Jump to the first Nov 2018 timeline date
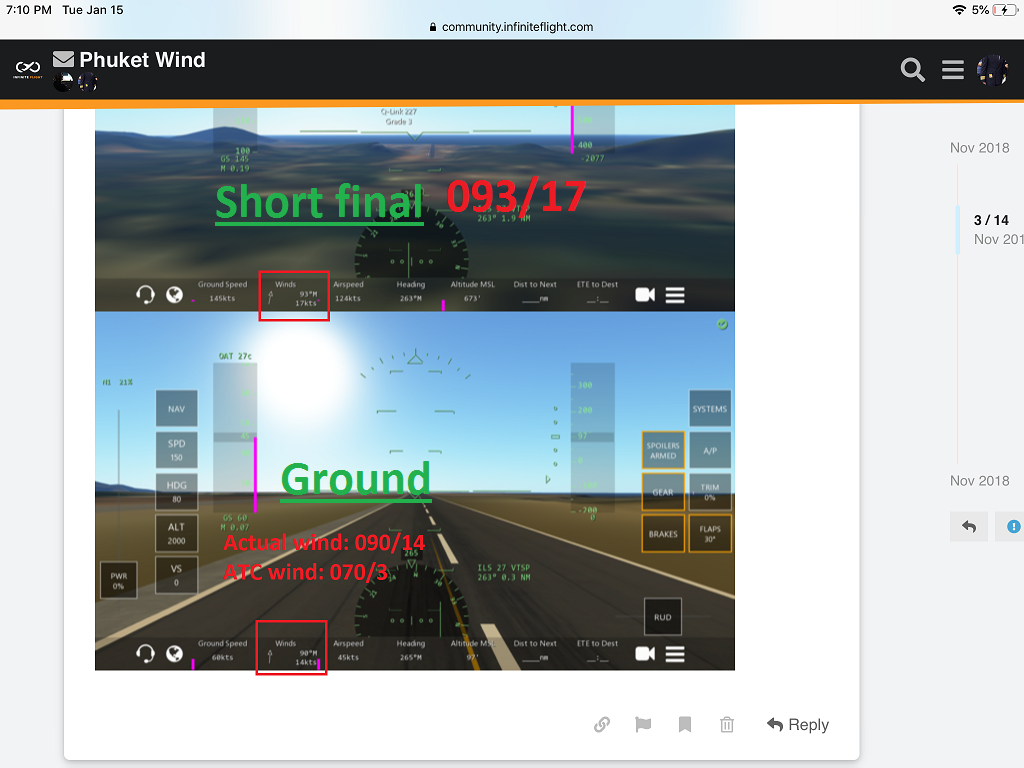1024x768 pixels. 980,148
